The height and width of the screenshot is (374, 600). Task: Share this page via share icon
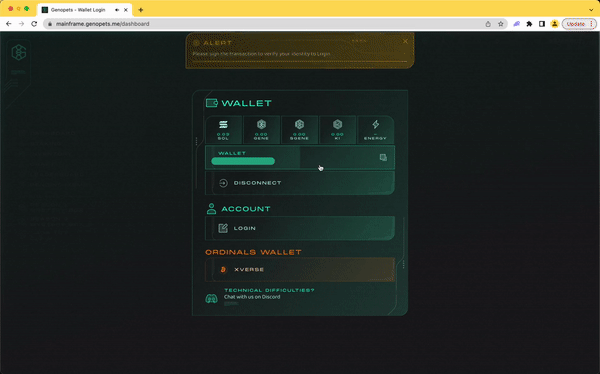point(488,24)
